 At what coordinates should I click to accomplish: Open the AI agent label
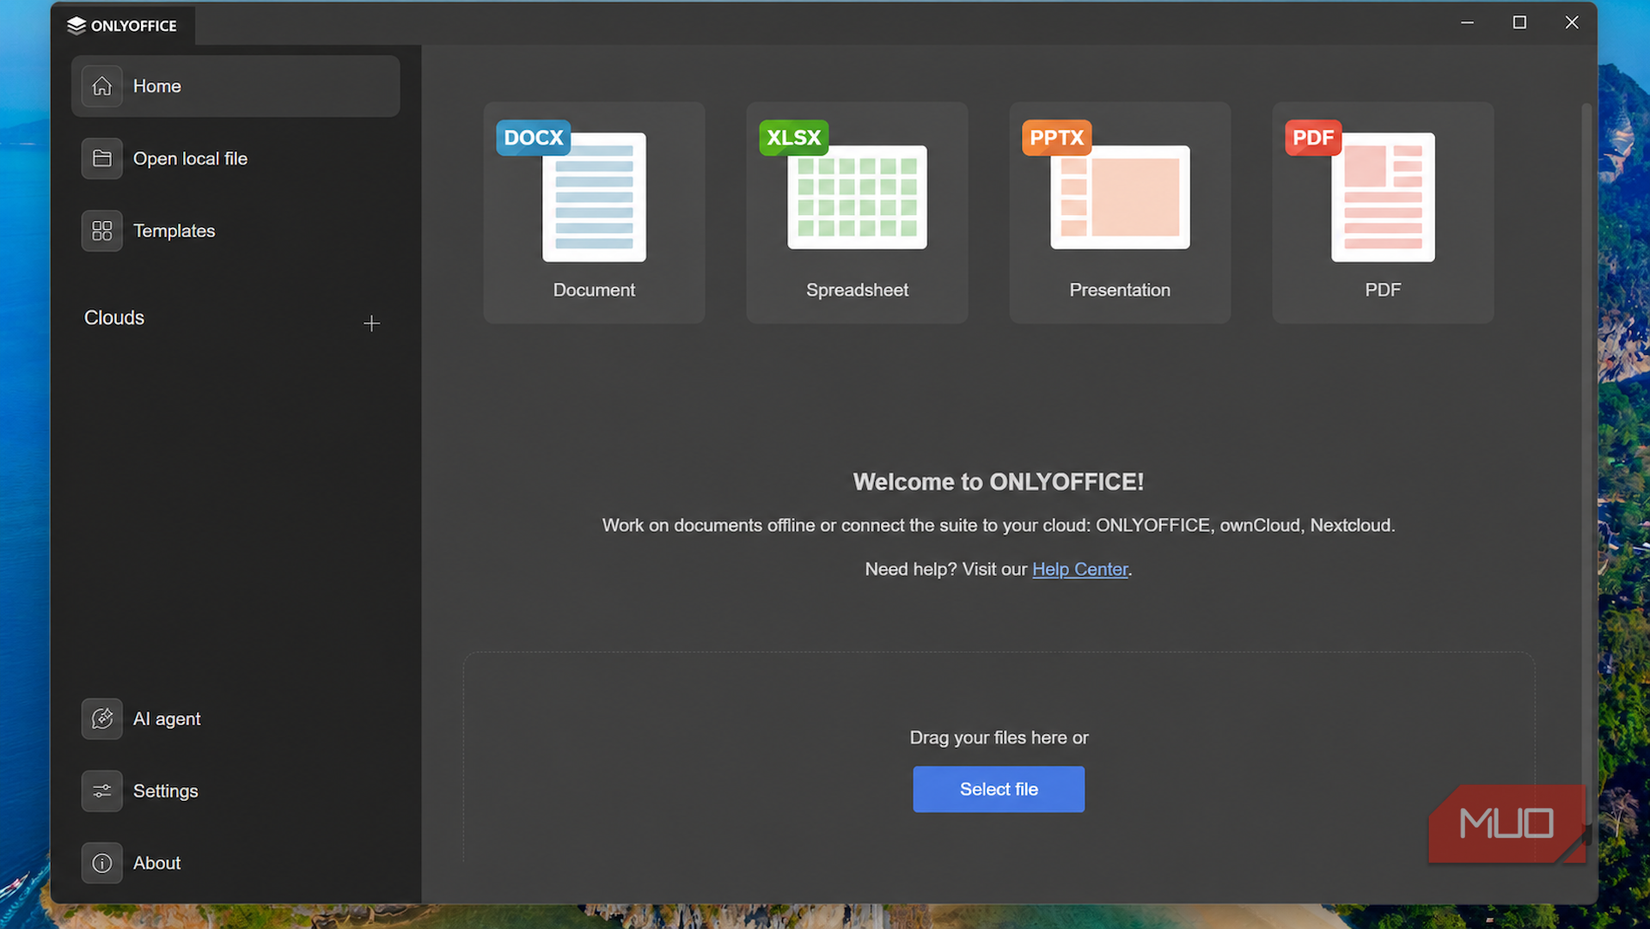[x=167, y=719]
